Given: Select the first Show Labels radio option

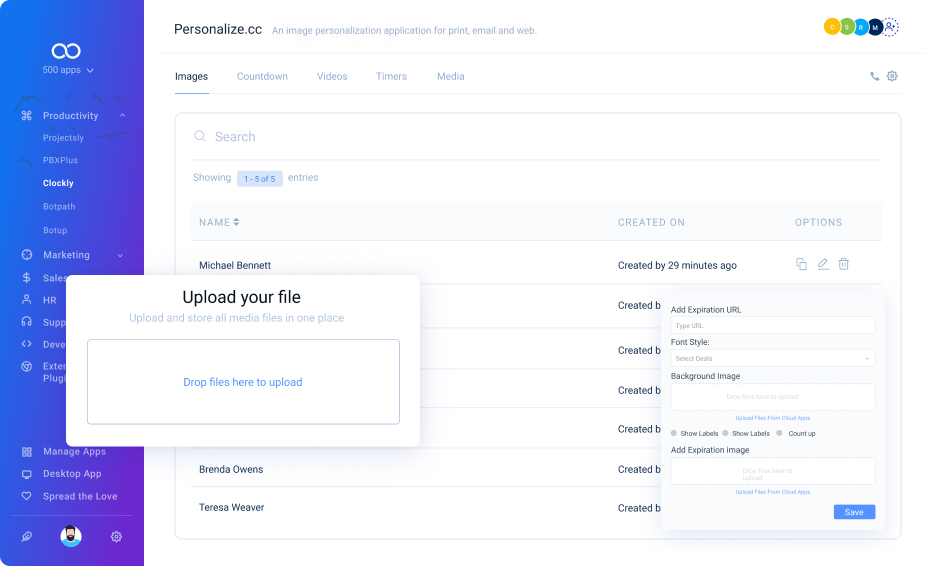Looking at the screenshot, I should tap(674, 433).
